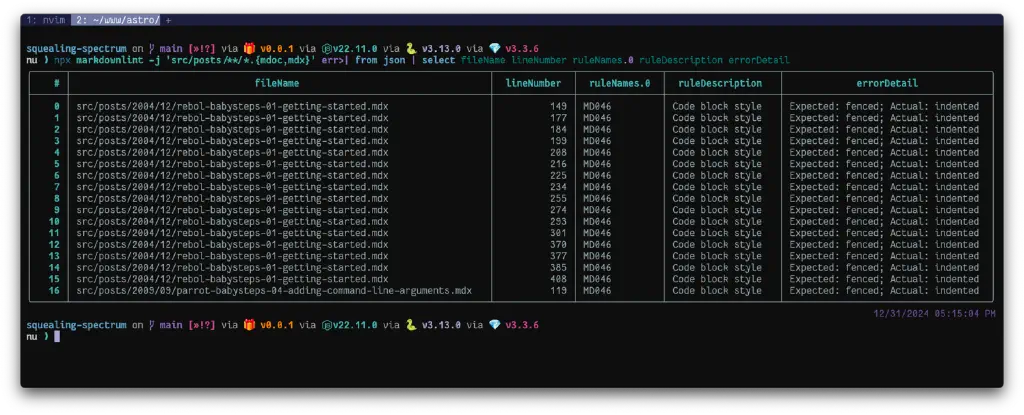Click the parrot-babysteps-04 file name in row 16

(274, 290)
